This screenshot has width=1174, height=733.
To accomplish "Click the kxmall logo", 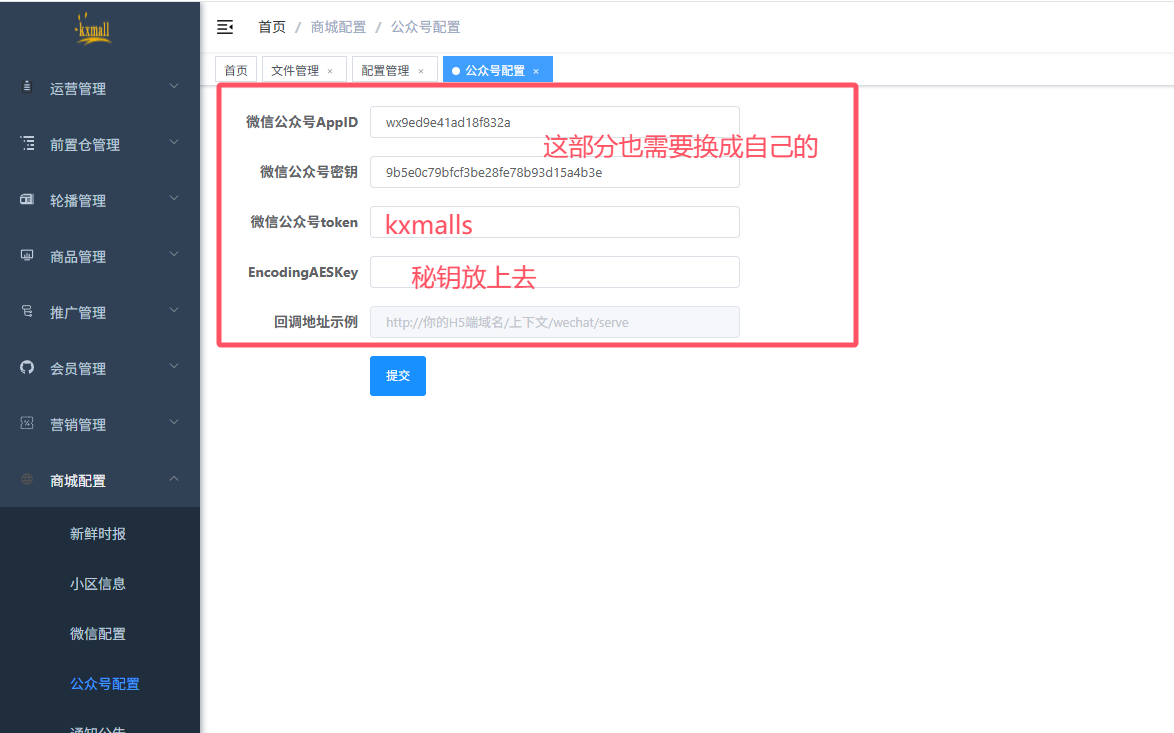I will click(x=94, y=30).
